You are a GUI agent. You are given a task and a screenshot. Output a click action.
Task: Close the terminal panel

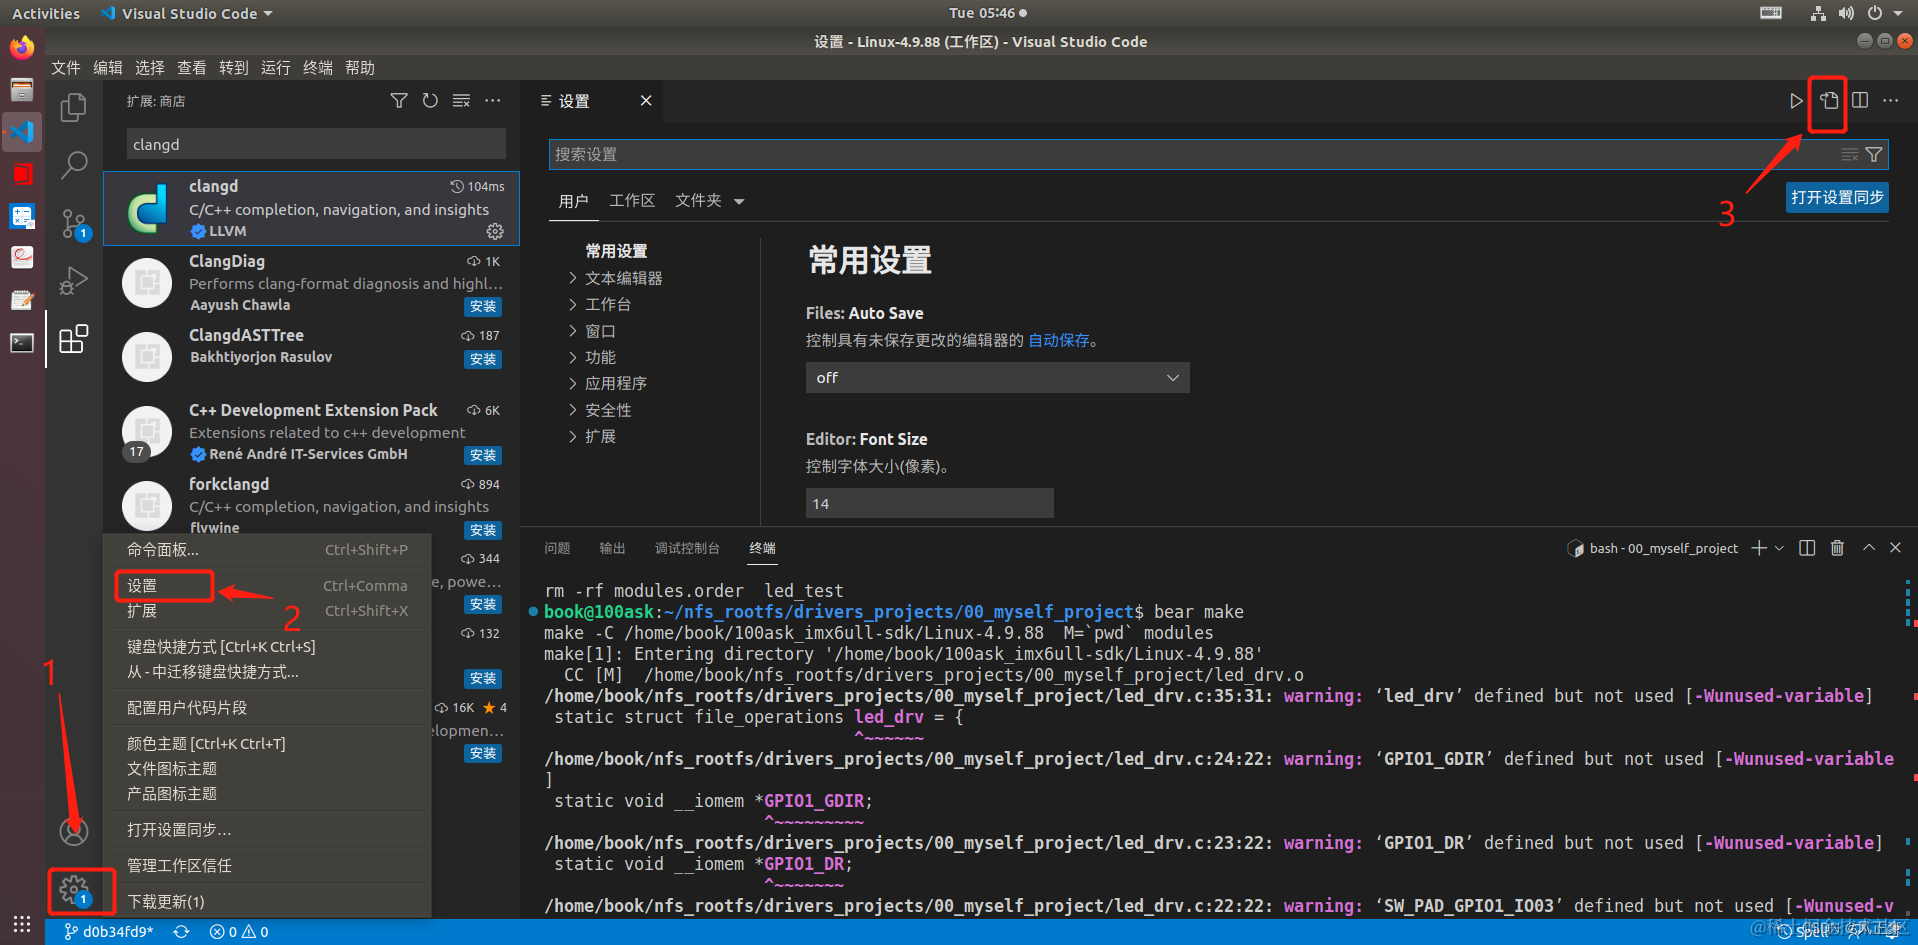pyautogui.click(x=1895, y=548)
